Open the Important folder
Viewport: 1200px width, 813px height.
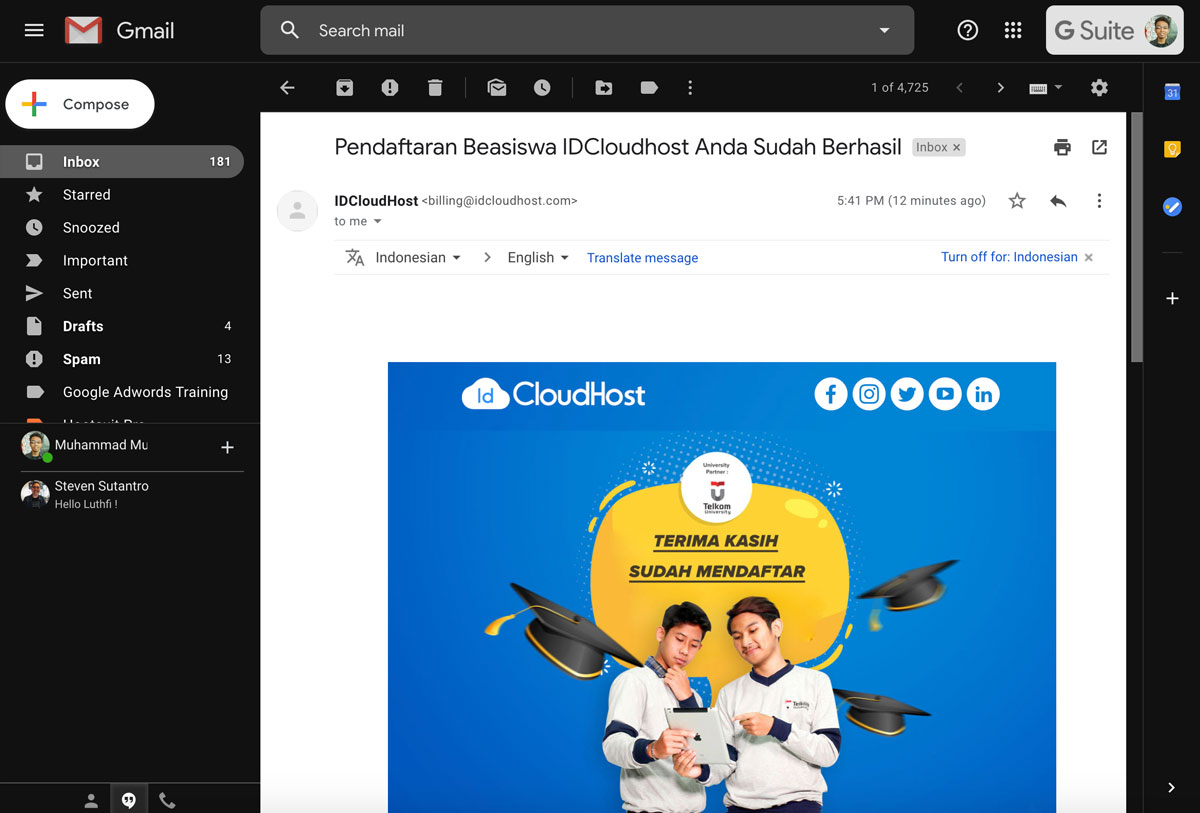(122, 261)
